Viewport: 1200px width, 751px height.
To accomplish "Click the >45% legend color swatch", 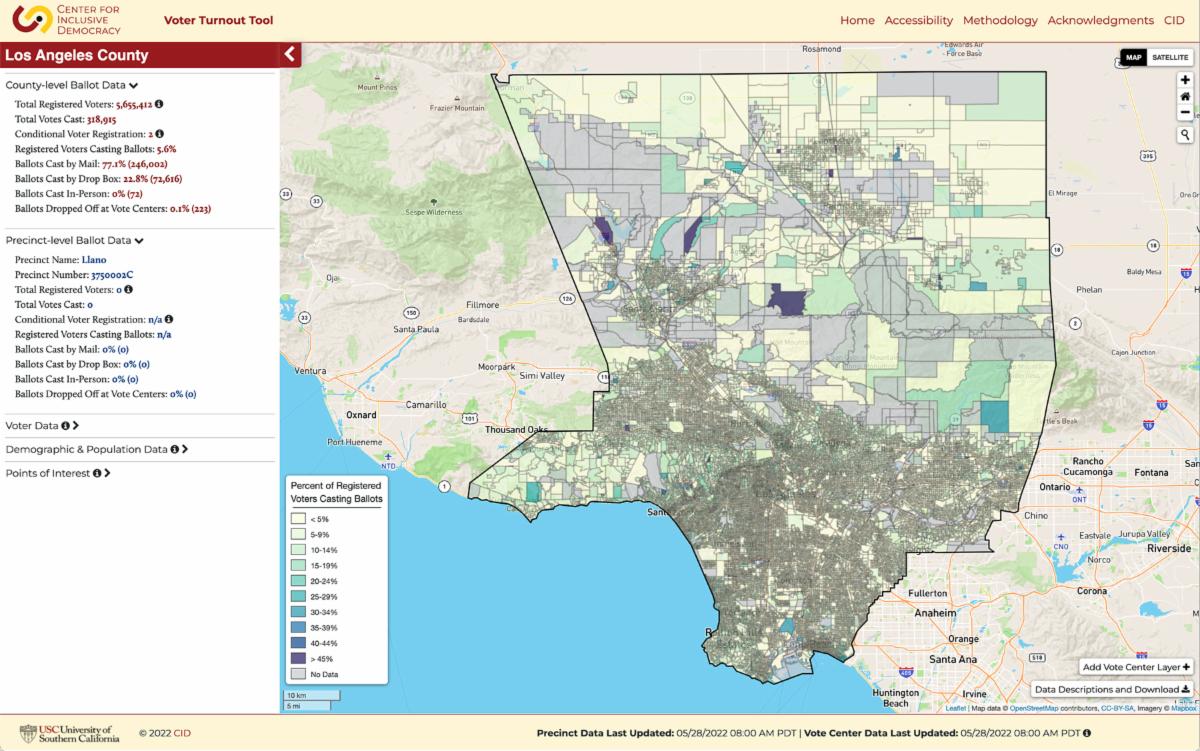I will click(298, 659).
